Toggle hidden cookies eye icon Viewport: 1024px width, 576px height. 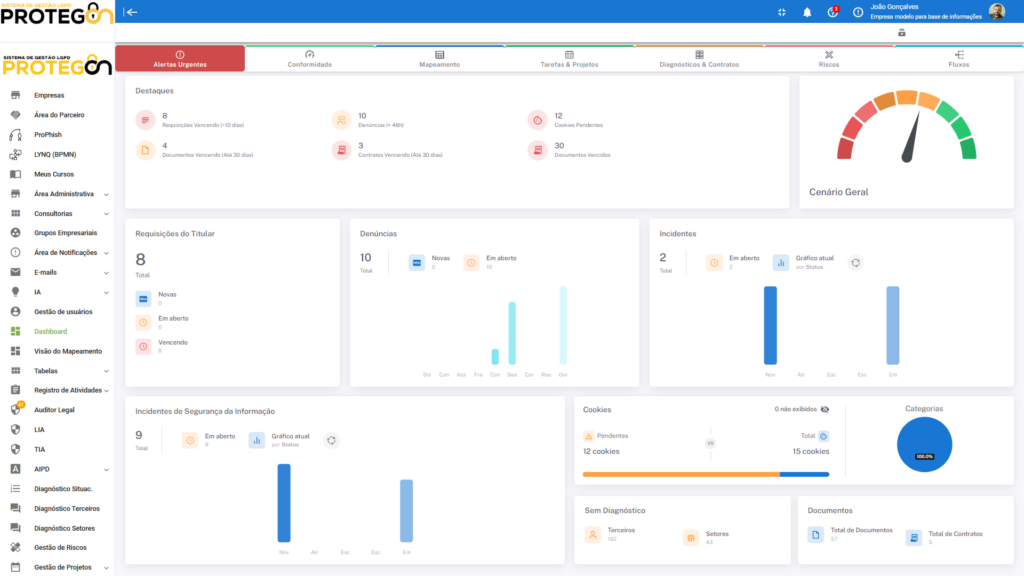[825, 410]
